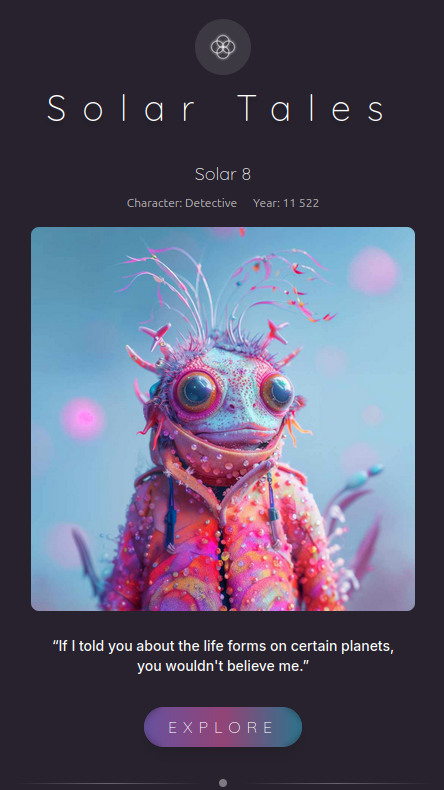Click the Character: Detective label
Image resolution: width=444 pixels, height=790 pixels.
pyautogui.click(x=182, y=203)
